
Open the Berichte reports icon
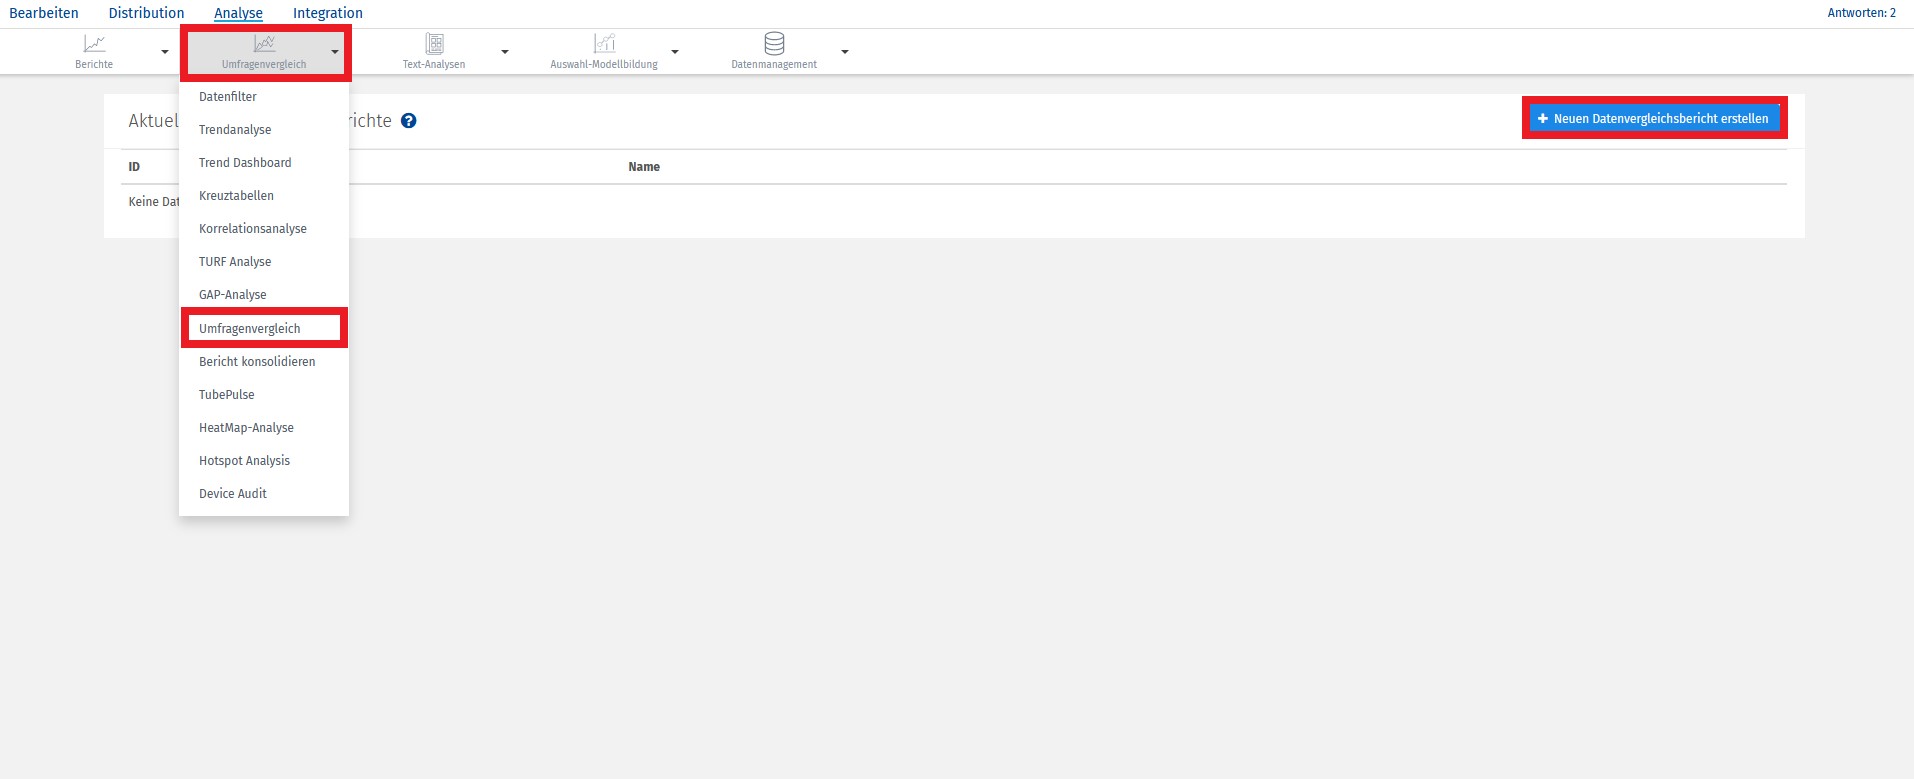click(x=94, y=44)
